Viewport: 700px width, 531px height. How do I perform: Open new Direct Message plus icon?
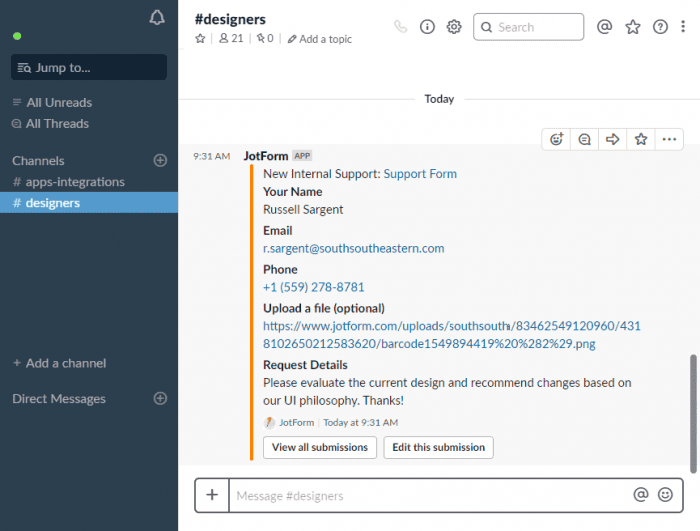160,398
